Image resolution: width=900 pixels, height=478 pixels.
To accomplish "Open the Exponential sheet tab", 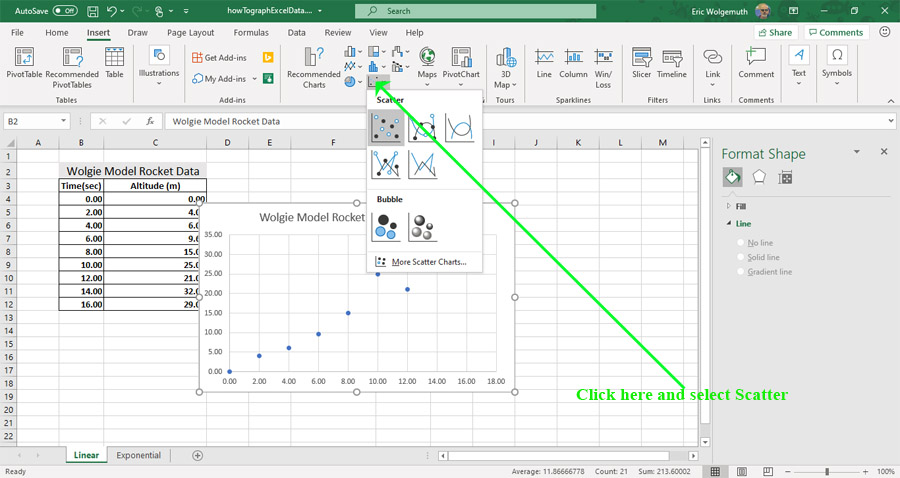I will click(x=137, y=455).
